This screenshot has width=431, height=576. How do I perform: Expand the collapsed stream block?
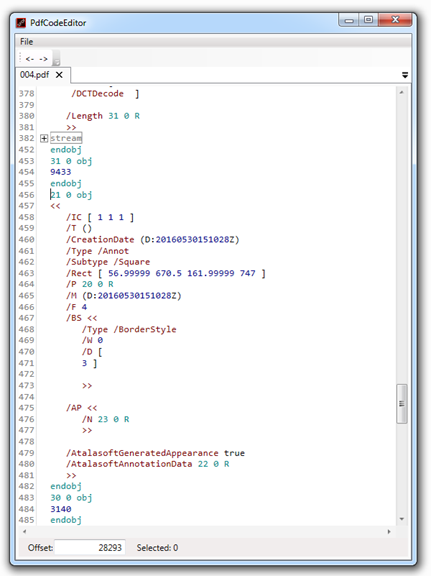pos(44,138)
